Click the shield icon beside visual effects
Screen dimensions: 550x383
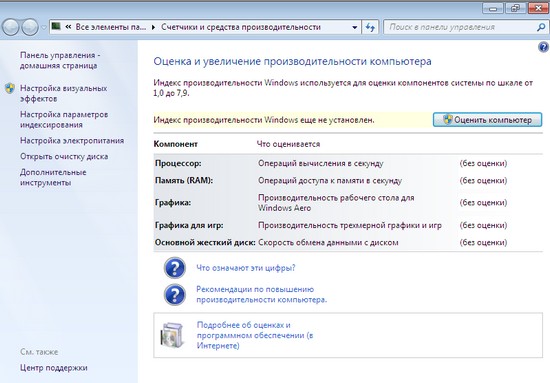click(10, 88)
